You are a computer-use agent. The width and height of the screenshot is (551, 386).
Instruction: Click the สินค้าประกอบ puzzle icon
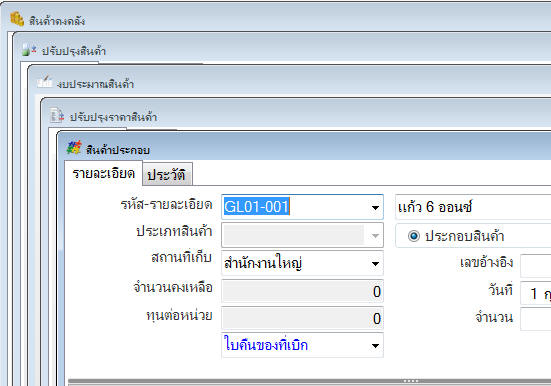(x=74, y=148)
